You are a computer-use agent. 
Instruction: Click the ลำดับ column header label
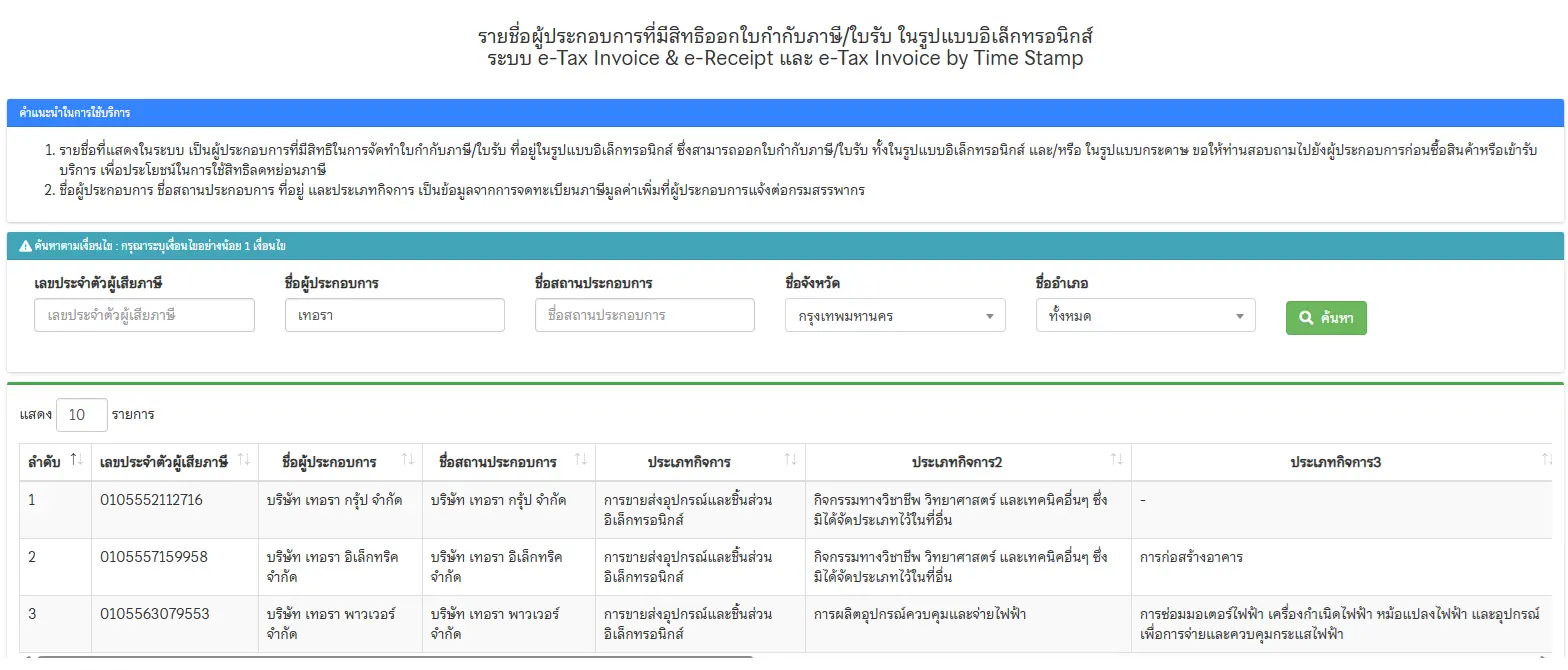pyautogui.click(x=44, y=462)
